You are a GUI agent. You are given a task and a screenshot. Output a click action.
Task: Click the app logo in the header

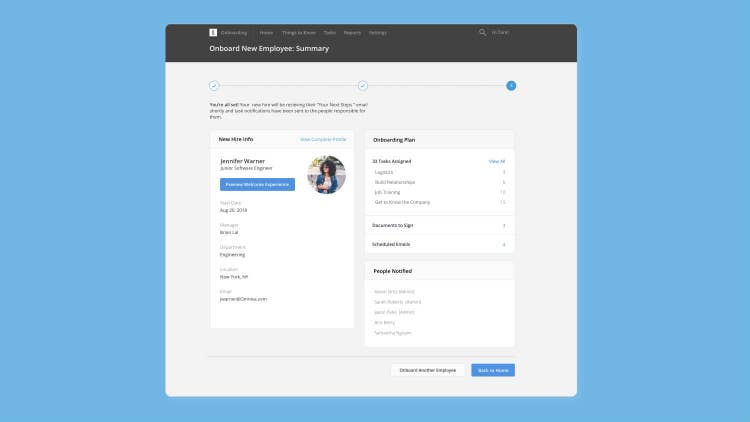[213, 33]
